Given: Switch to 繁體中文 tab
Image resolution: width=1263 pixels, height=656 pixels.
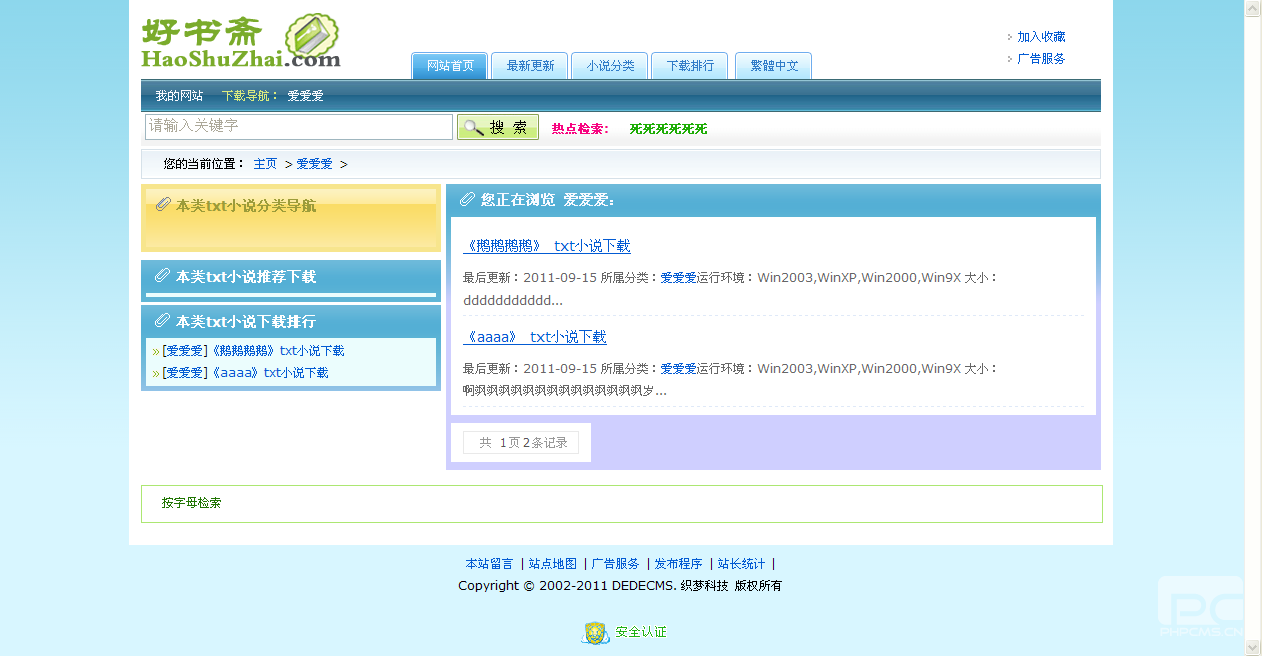Looking at the screenshot, I should click(774, 66).
